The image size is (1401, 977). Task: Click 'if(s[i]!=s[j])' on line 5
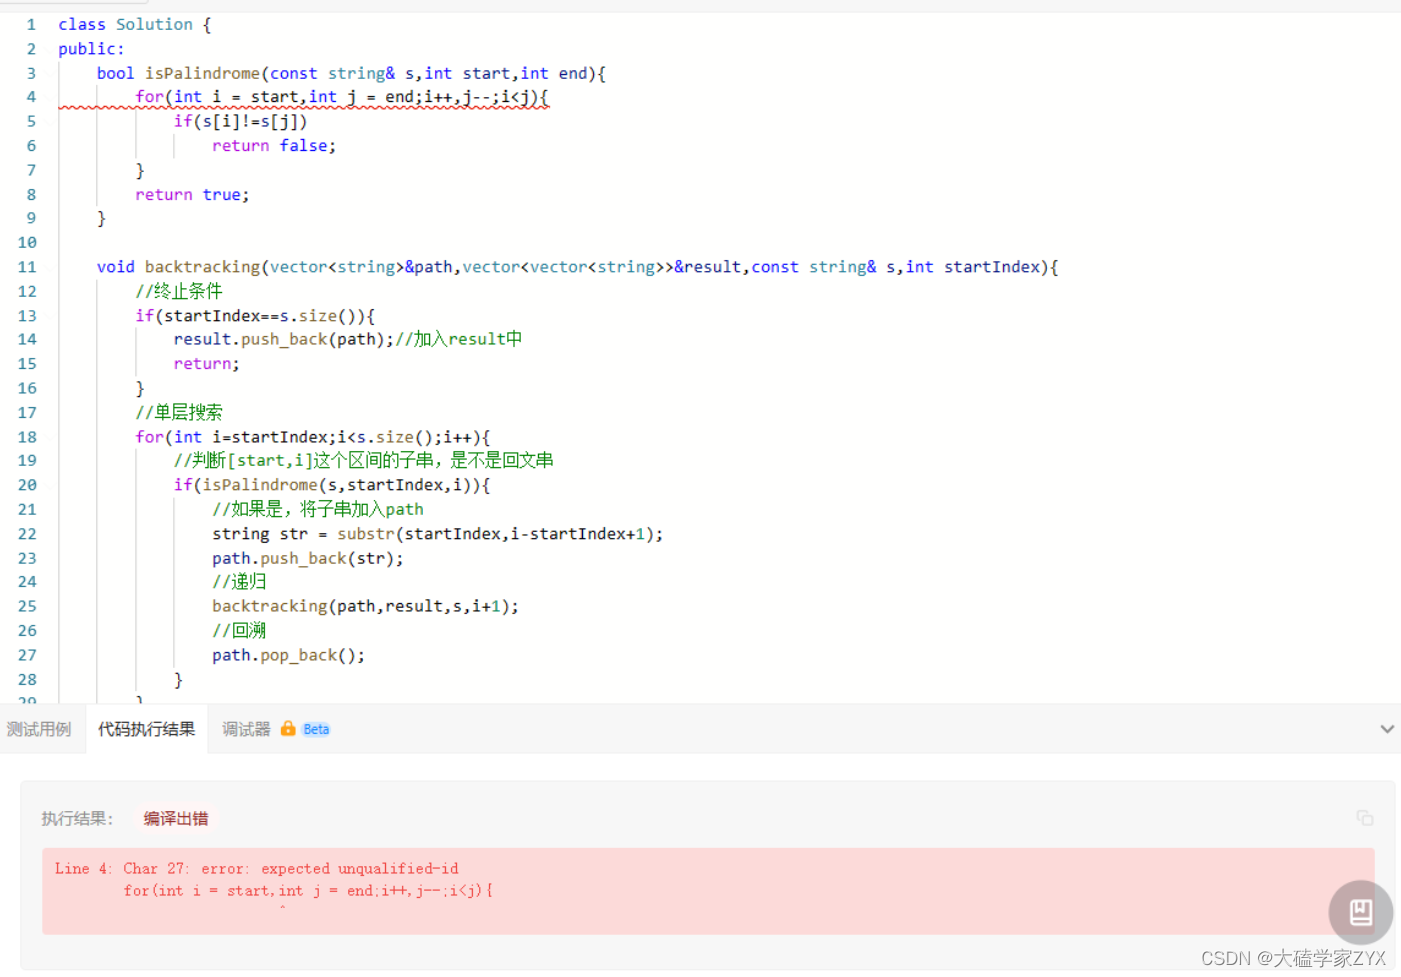point(240,121)
